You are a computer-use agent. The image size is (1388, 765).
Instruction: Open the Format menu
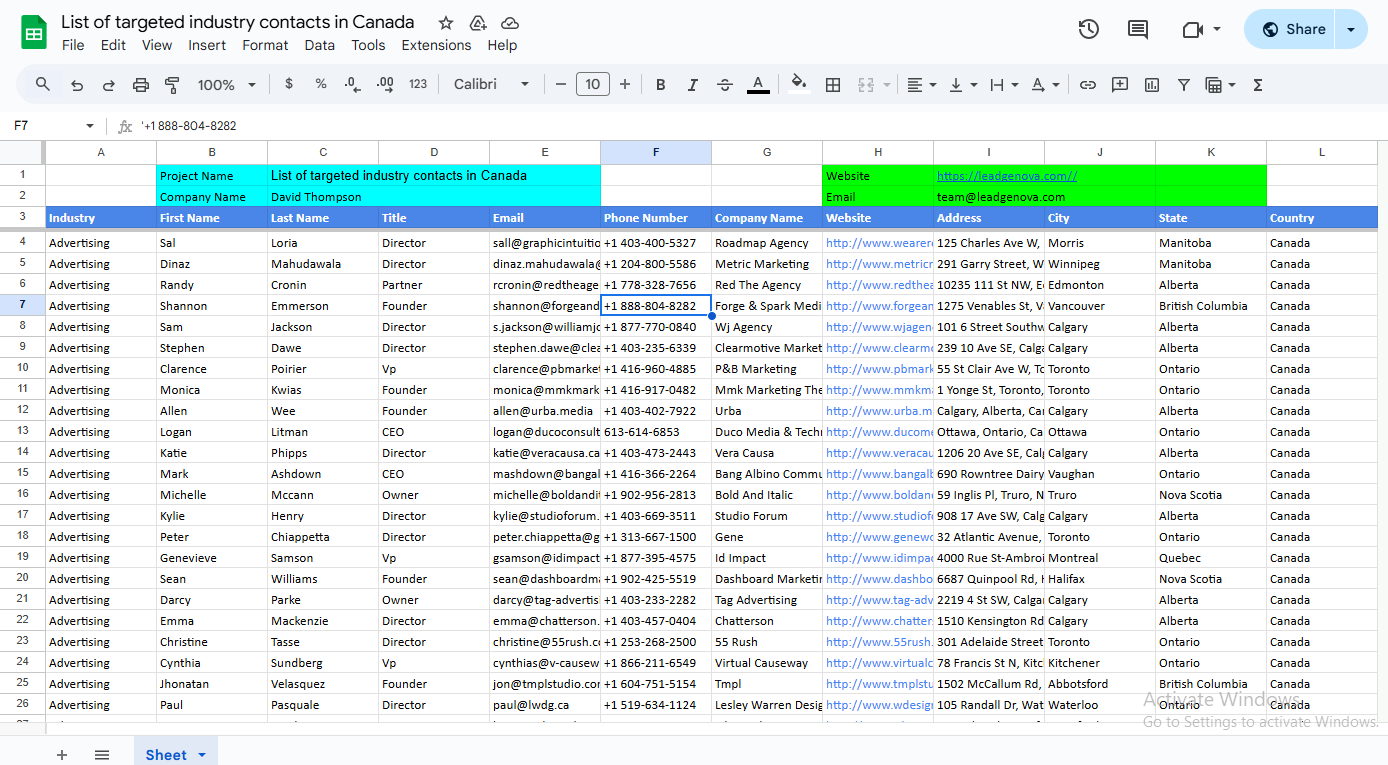265,45
